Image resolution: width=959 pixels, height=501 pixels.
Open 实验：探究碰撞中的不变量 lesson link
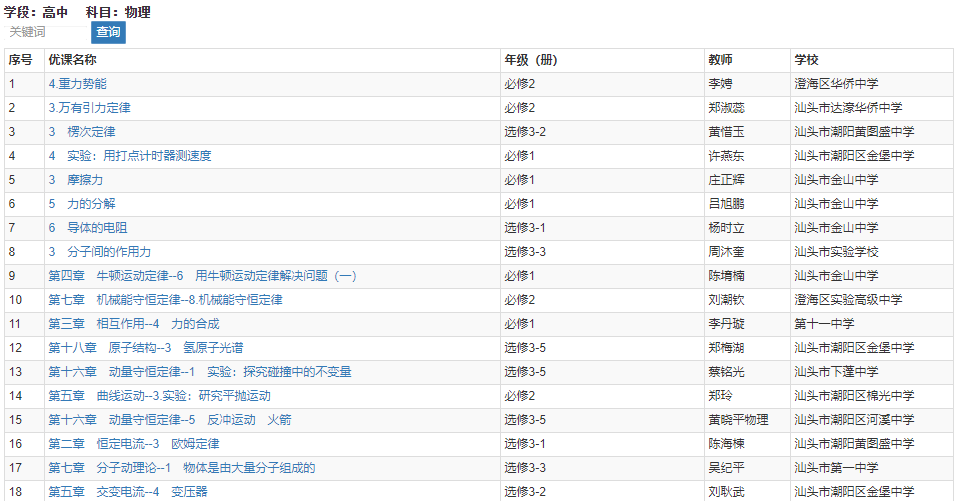point(200,372)
